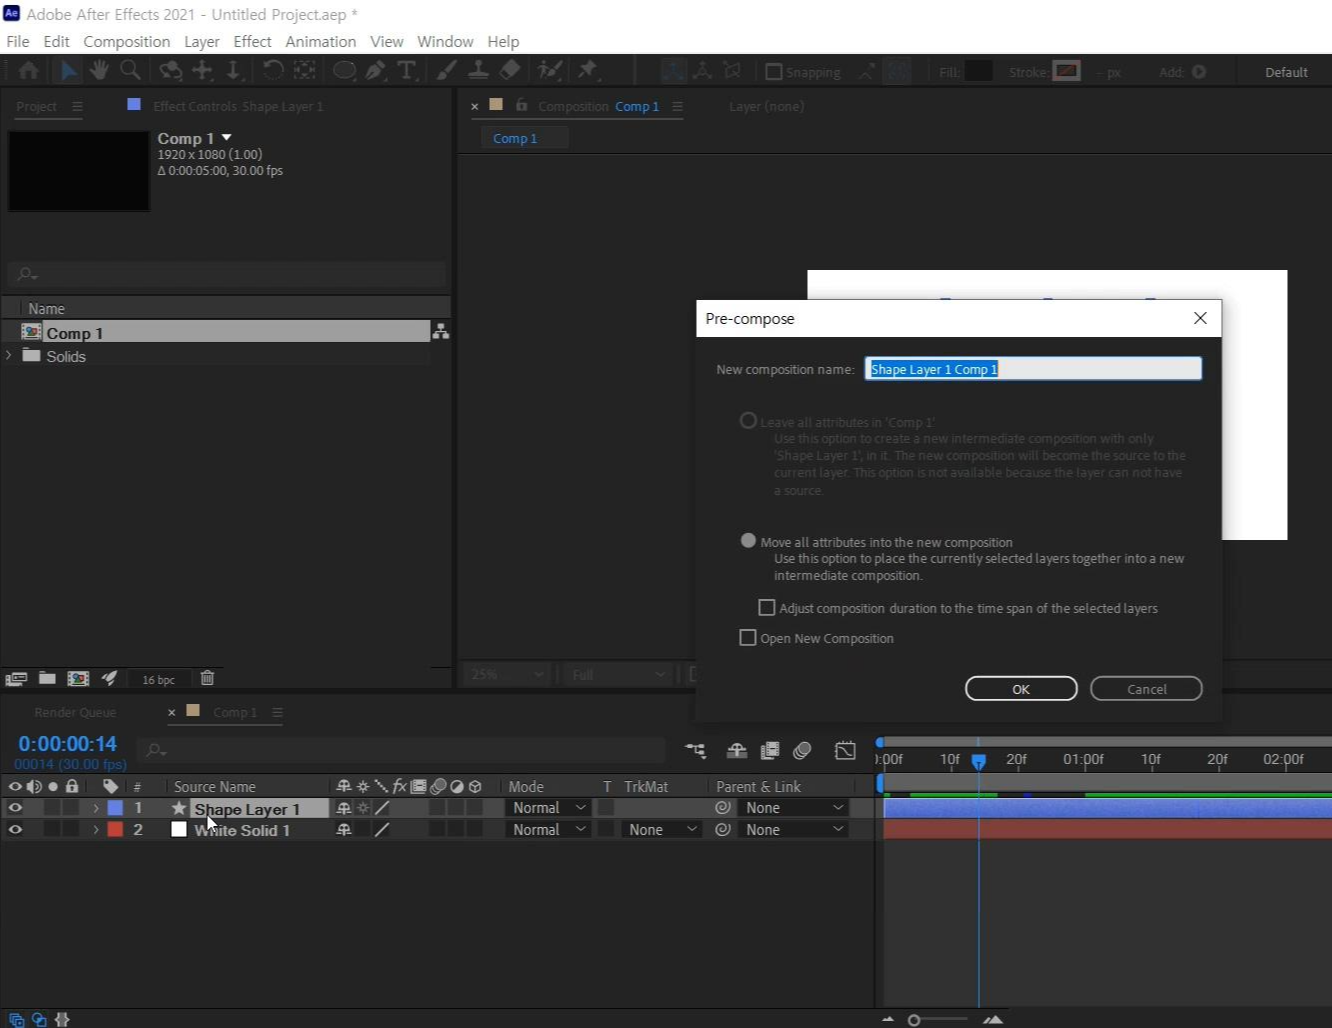Open the Graph Editor in timeline

pyautogui.click(x=845, y=750)
